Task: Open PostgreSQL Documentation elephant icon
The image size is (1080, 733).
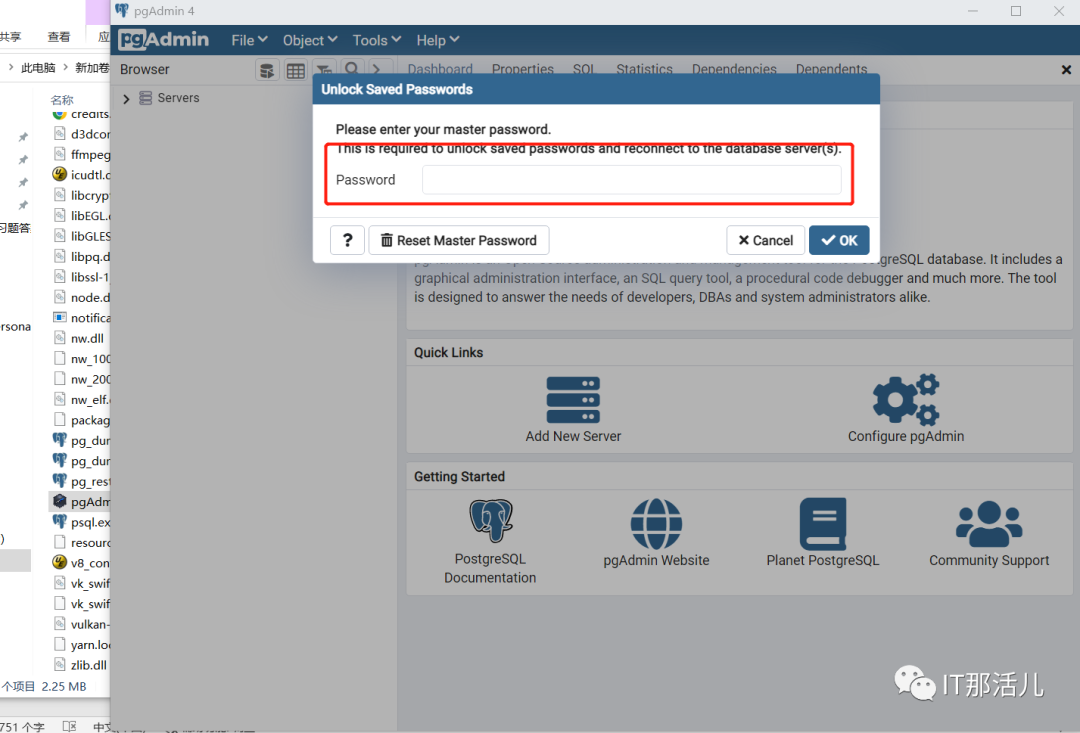Action: point(490,522)
